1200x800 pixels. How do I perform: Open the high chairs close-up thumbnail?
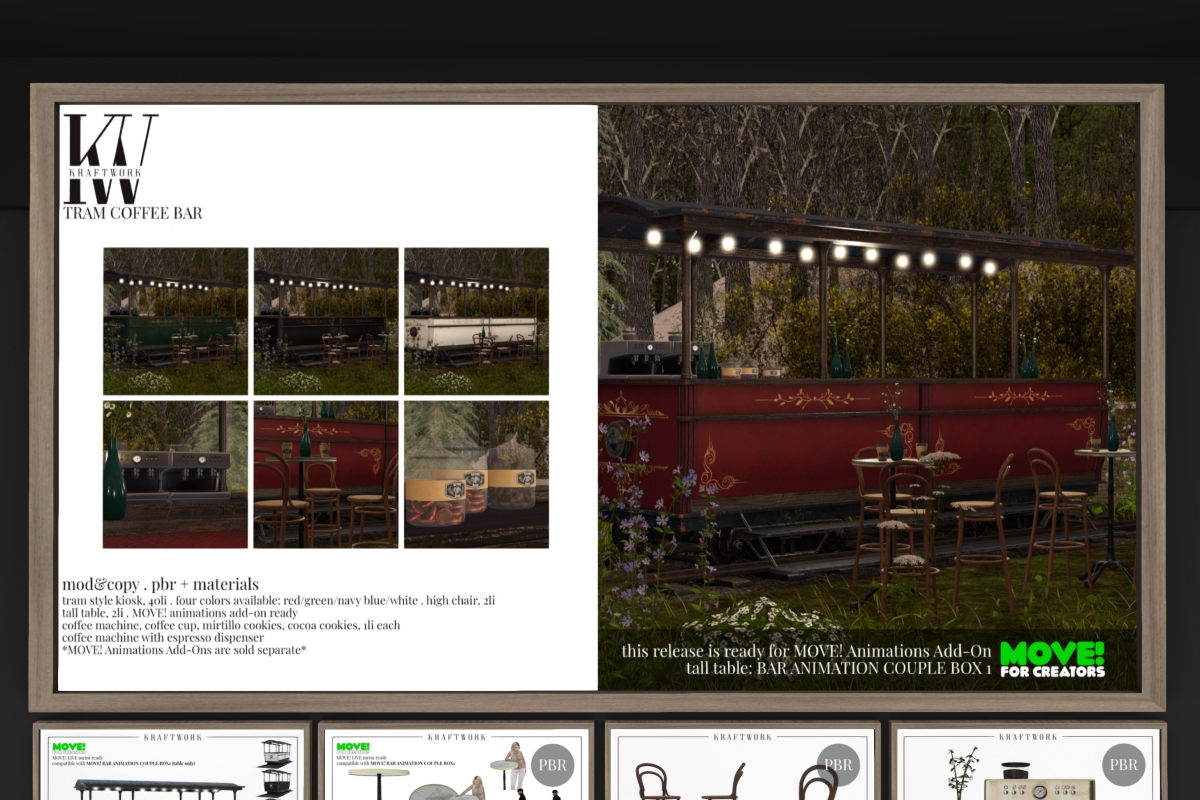coord(326,474)
